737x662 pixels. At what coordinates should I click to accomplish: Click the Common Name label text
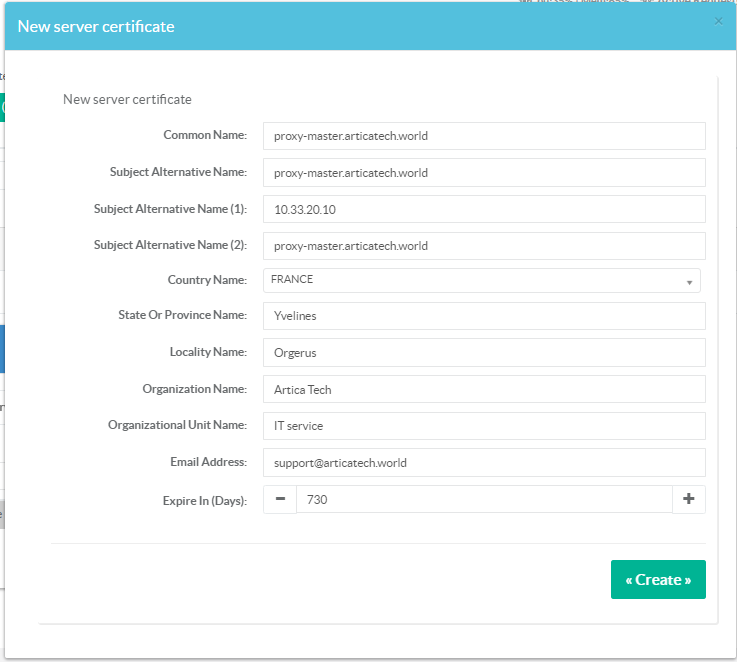click(204, 135)
